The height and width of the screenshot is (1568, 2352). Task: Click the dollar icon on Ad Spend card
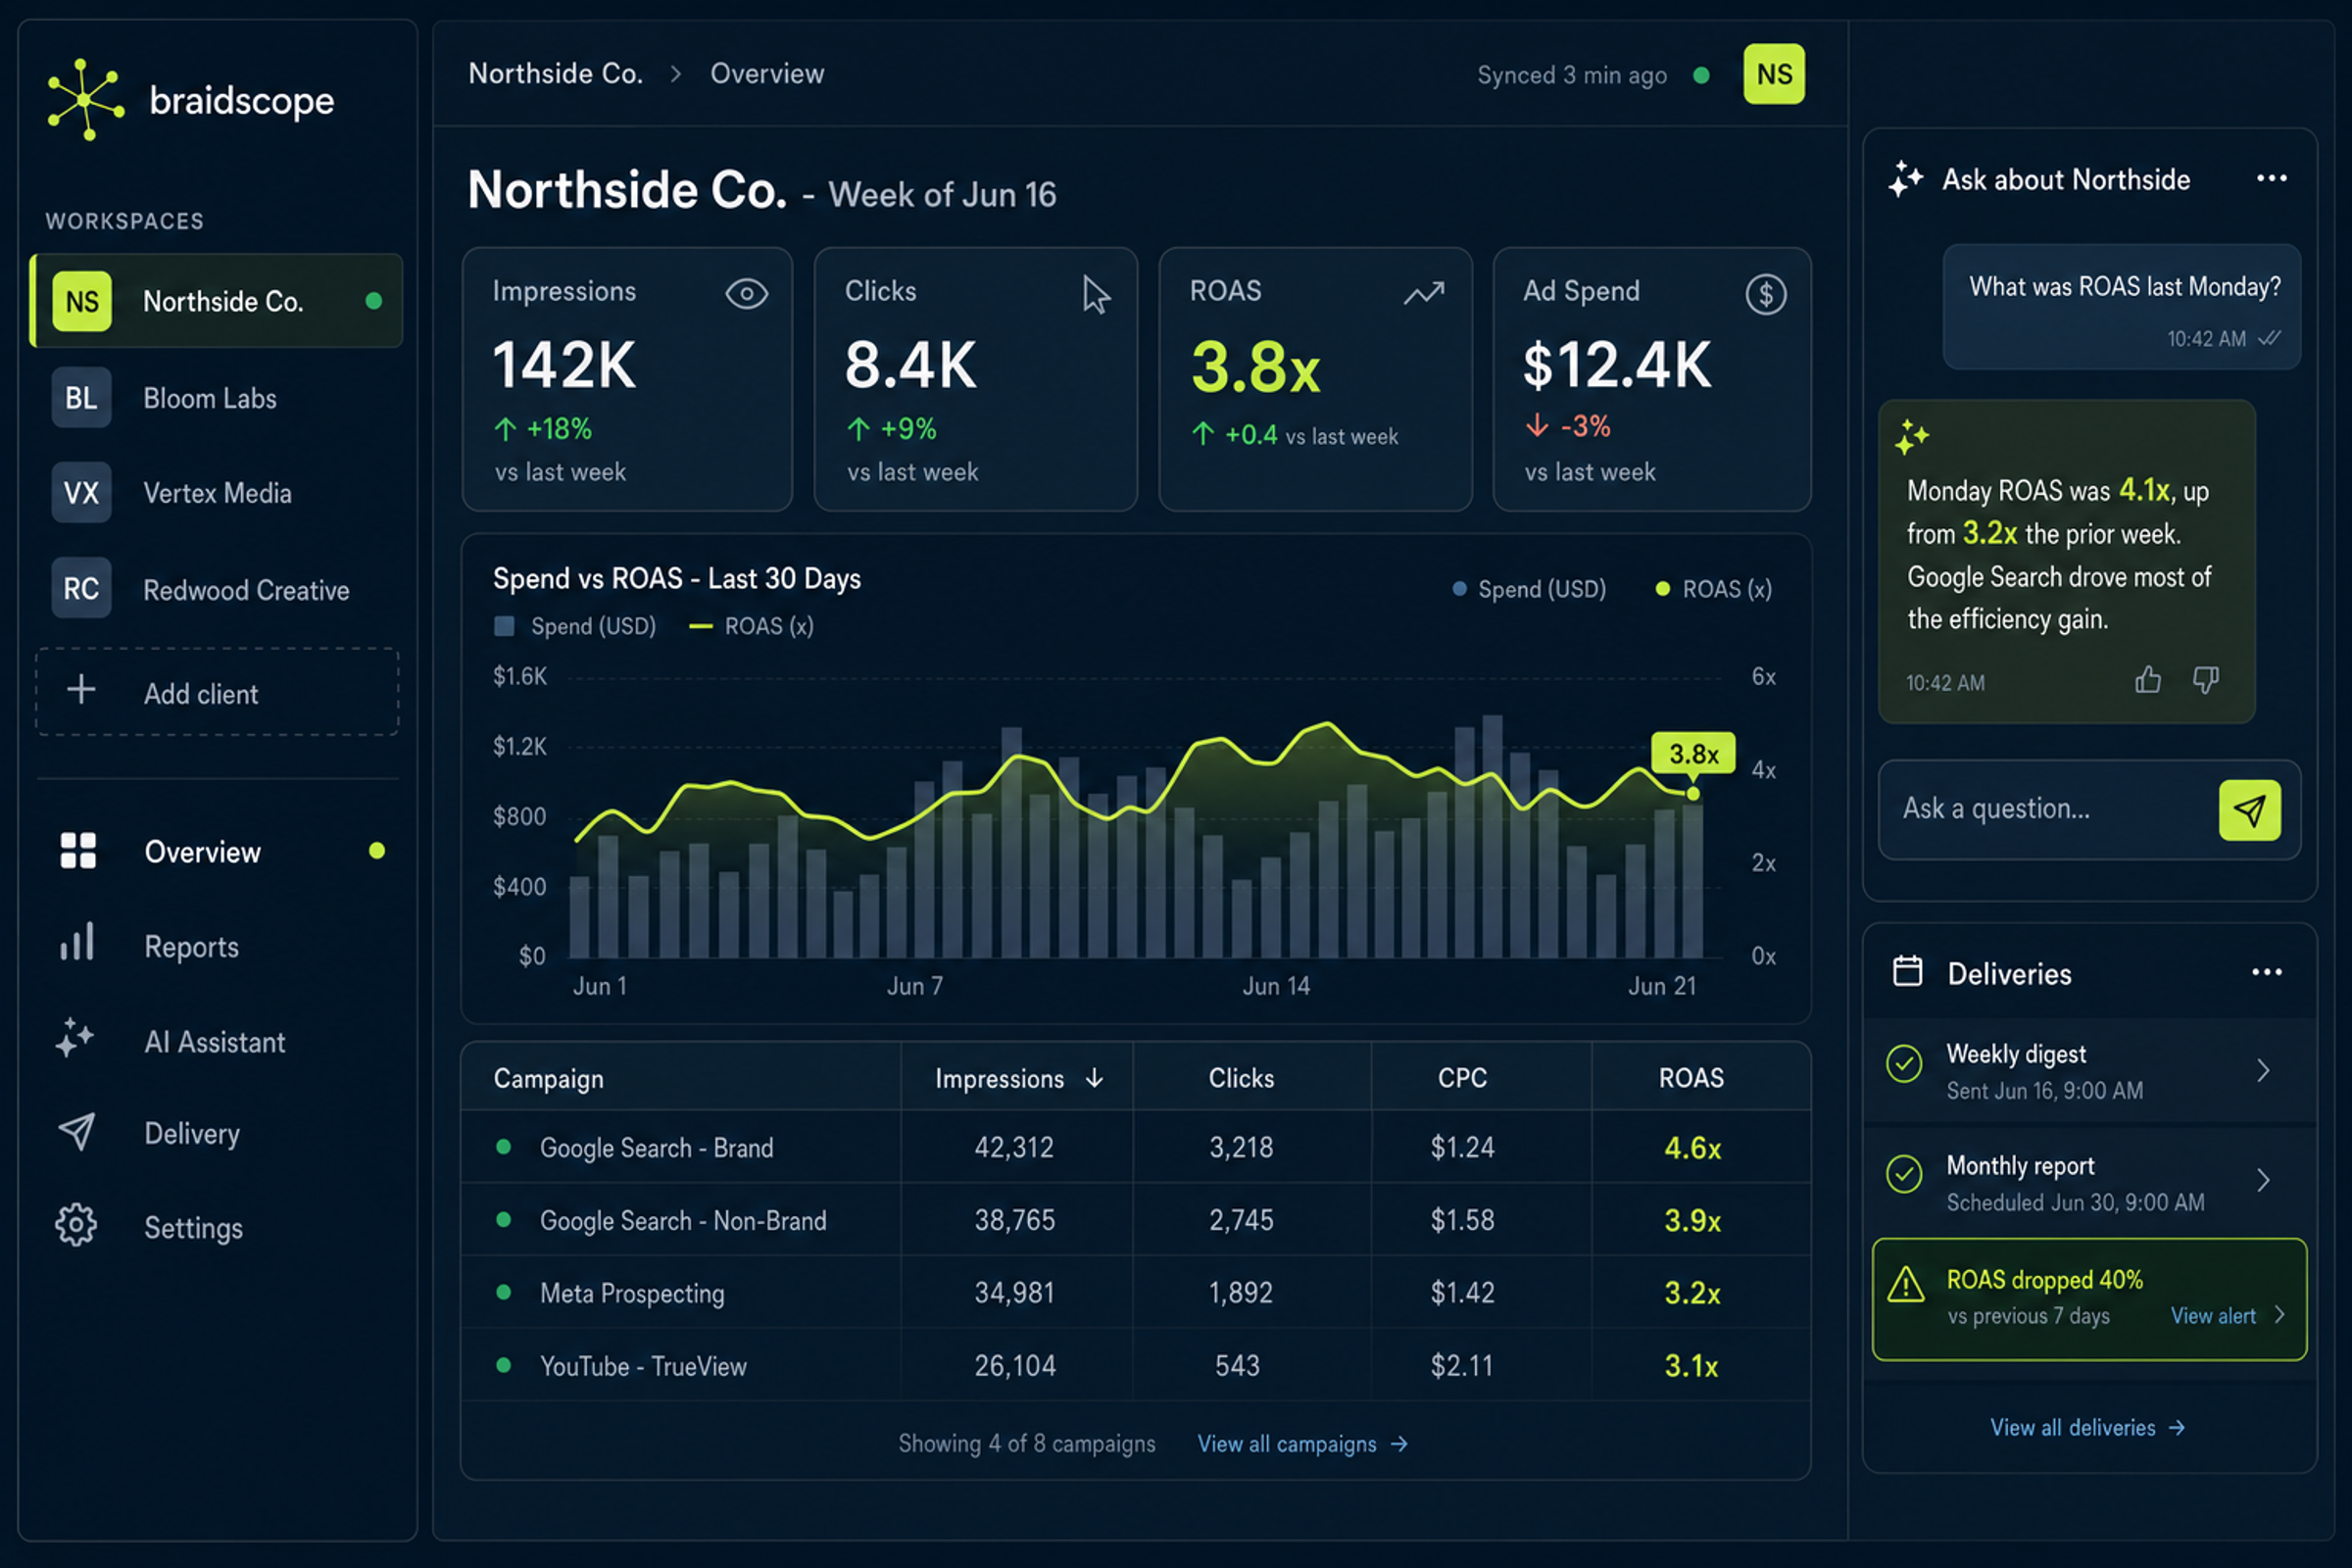[1766, 294]
